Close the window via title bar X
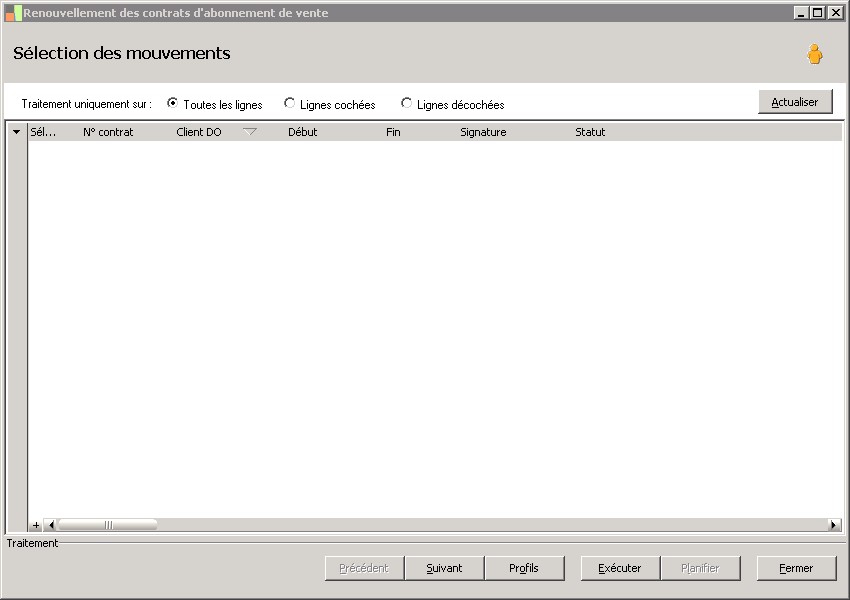Screen dimensions: 850x600 (x=835, y=12)
